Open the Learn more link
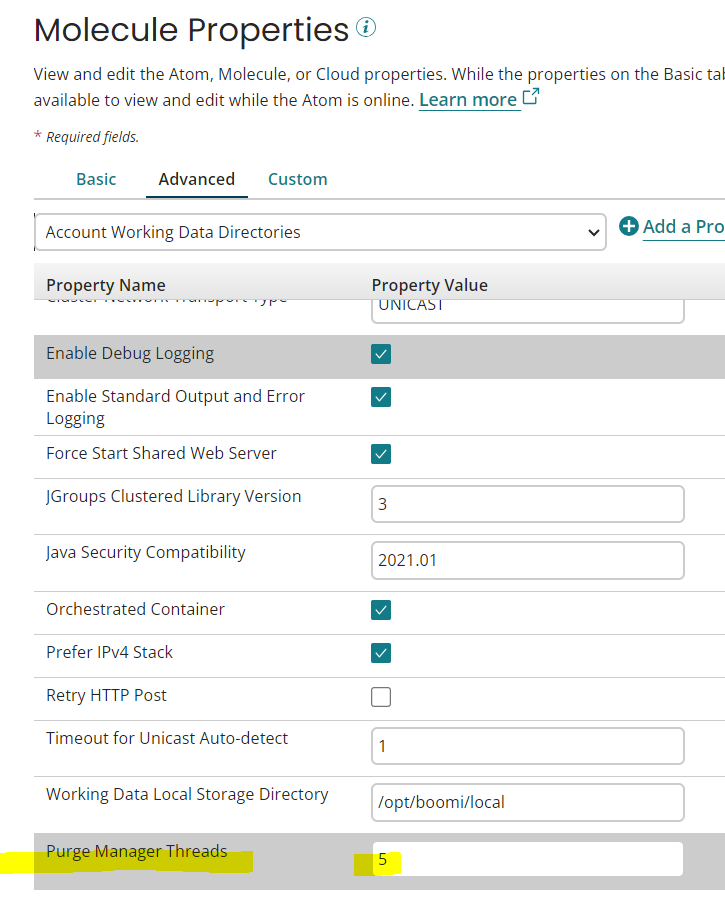The height and width of the screenshot is (910, 725). (x=467, y=100)
